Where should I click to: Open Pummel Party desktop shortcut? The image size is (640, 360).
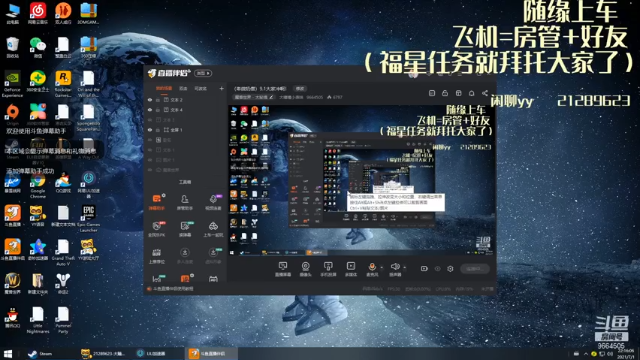pos(63,320)
